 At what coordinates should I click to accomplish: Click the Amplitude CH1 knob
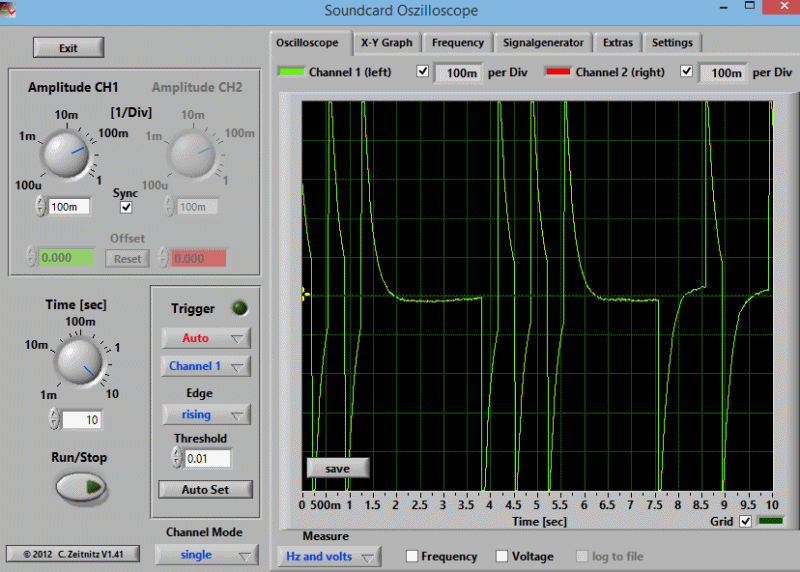pos(65,154)
